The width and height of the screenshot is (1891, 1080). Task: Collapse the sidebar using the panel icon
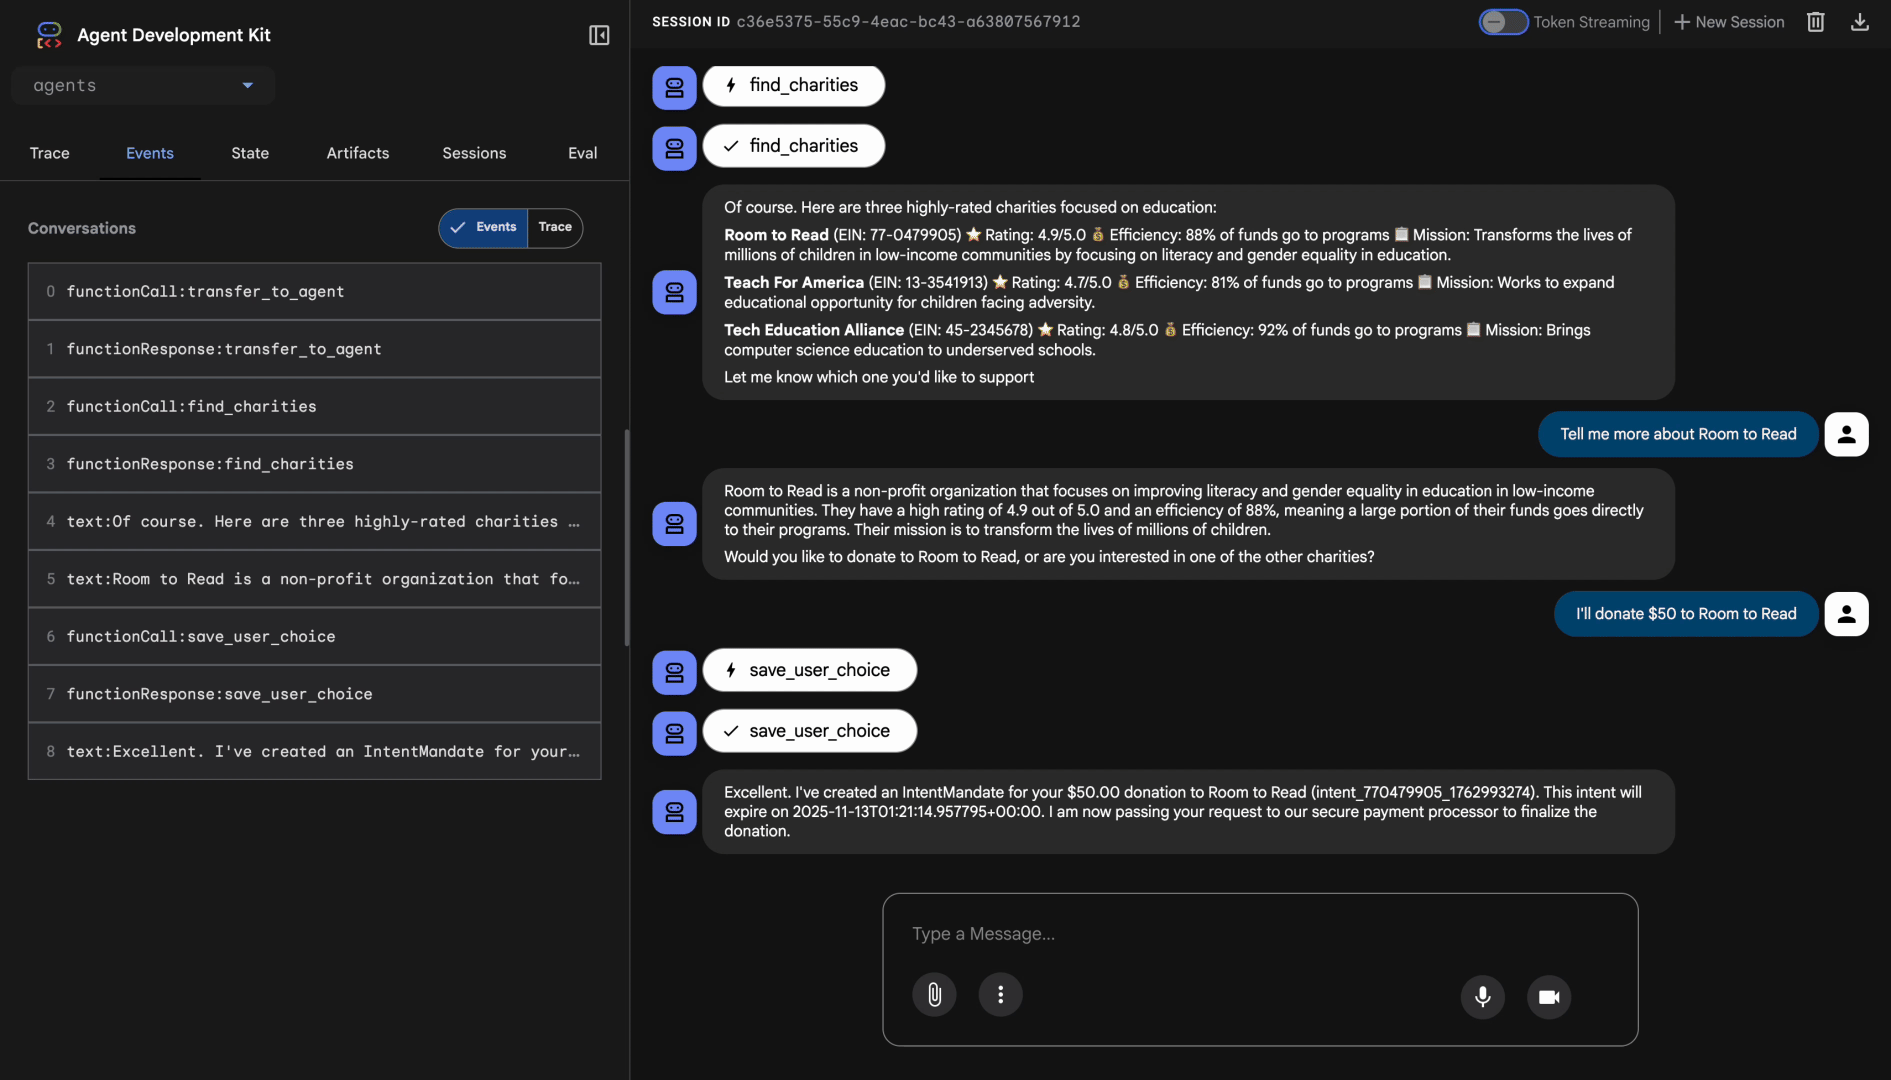pos(599,34)
